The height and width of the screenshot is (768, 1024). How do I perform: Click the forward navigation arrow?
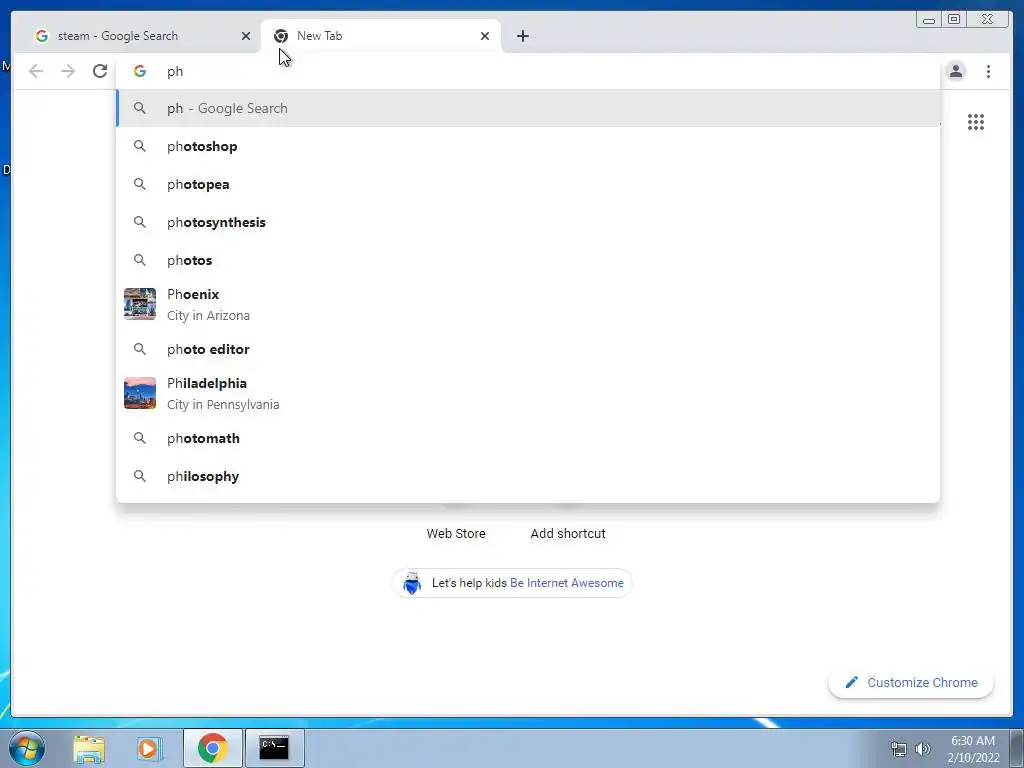click(68, 71)
